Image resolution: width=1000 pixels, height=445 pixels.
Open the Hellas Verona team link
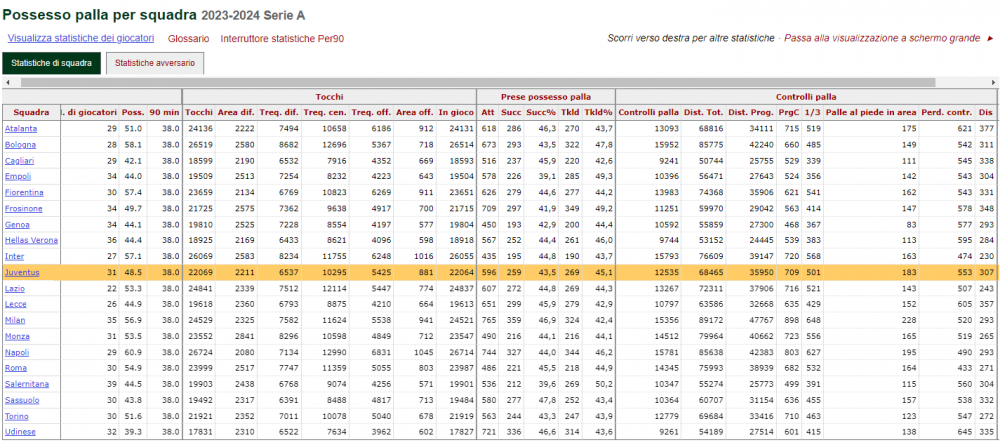[31, 240]
